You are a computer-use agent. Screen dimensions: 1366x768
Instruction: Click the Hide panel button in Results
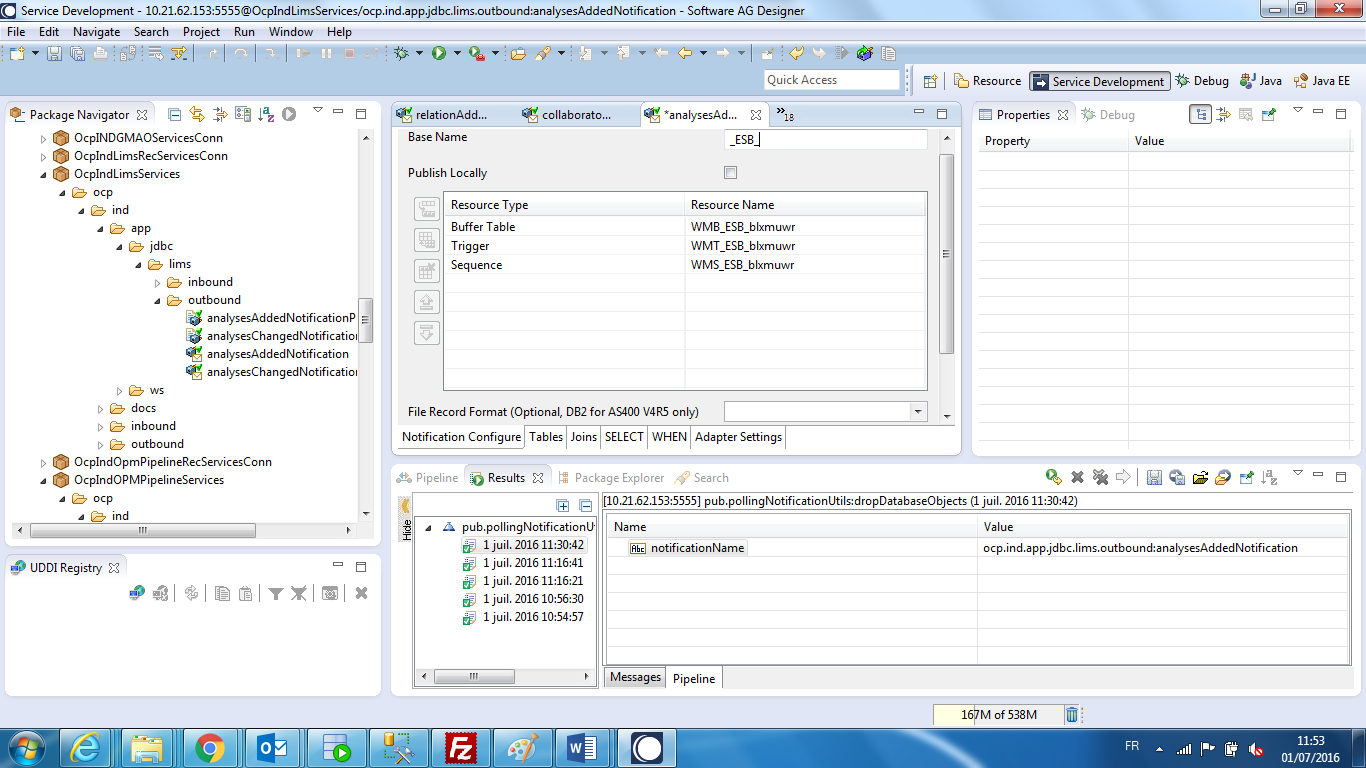(x=406, y=520)
